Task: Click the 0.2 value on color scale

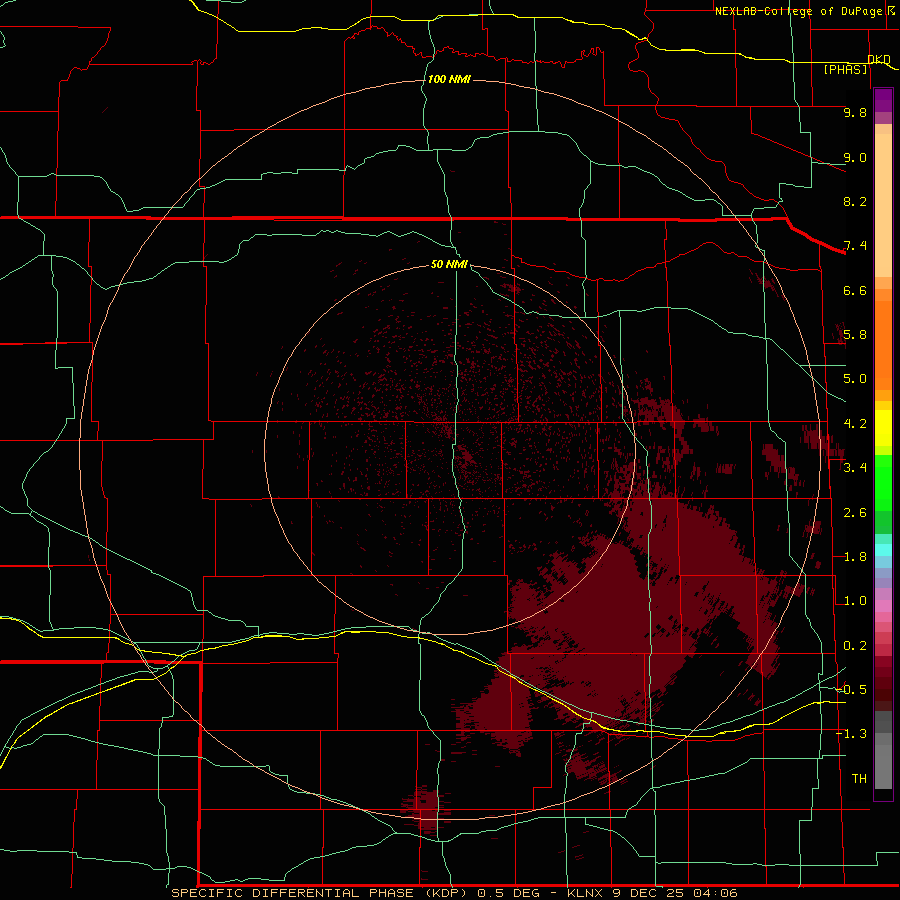Action: [x=855, y=646]
